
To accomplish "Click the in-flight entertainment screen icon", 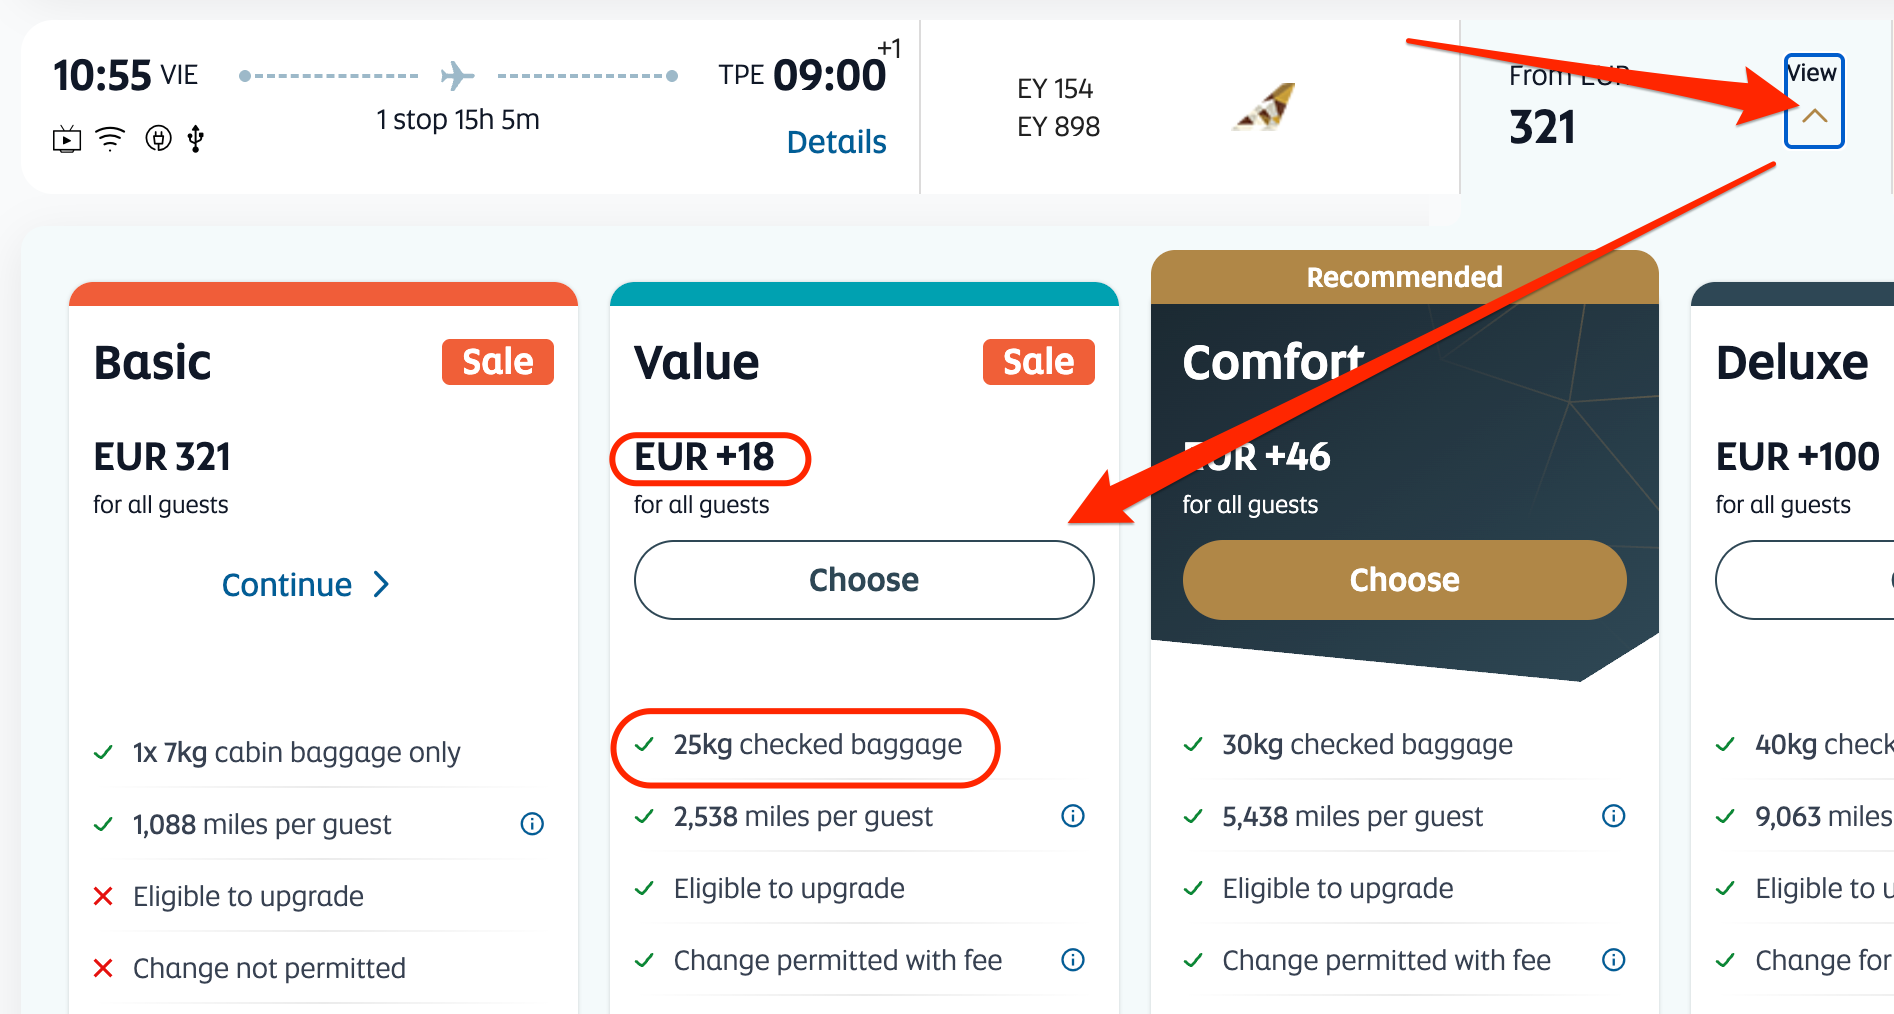I will point(67,139).
